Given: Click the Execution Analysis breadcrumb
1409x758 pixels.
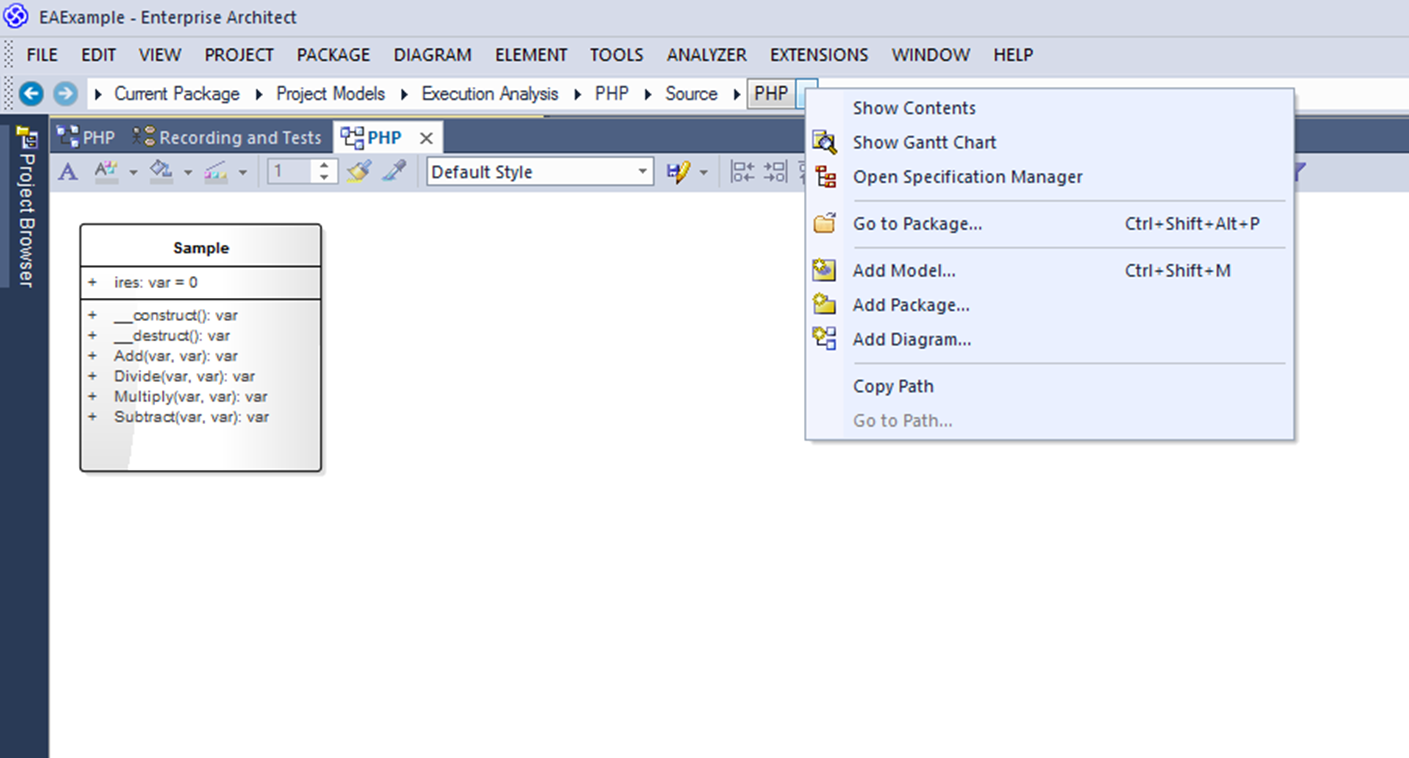Looking at the screenshot, I should click(490, 94).
